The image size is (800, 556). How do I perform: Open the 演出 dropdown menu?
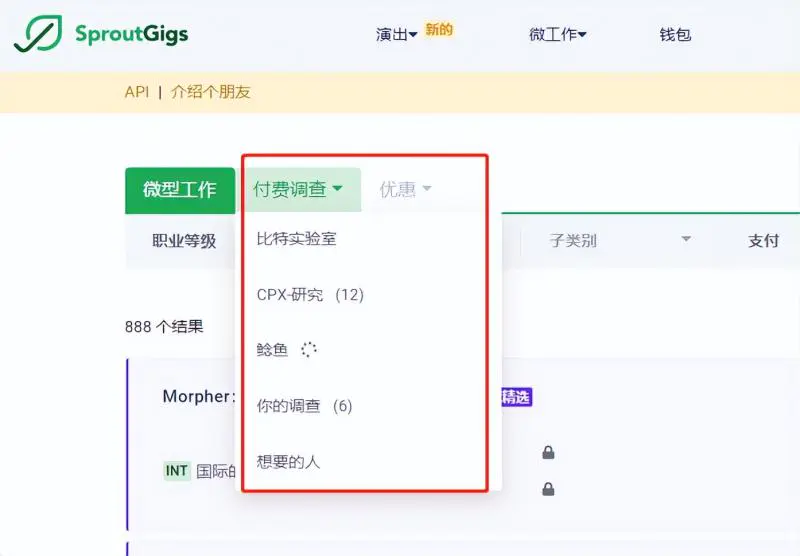396,35
